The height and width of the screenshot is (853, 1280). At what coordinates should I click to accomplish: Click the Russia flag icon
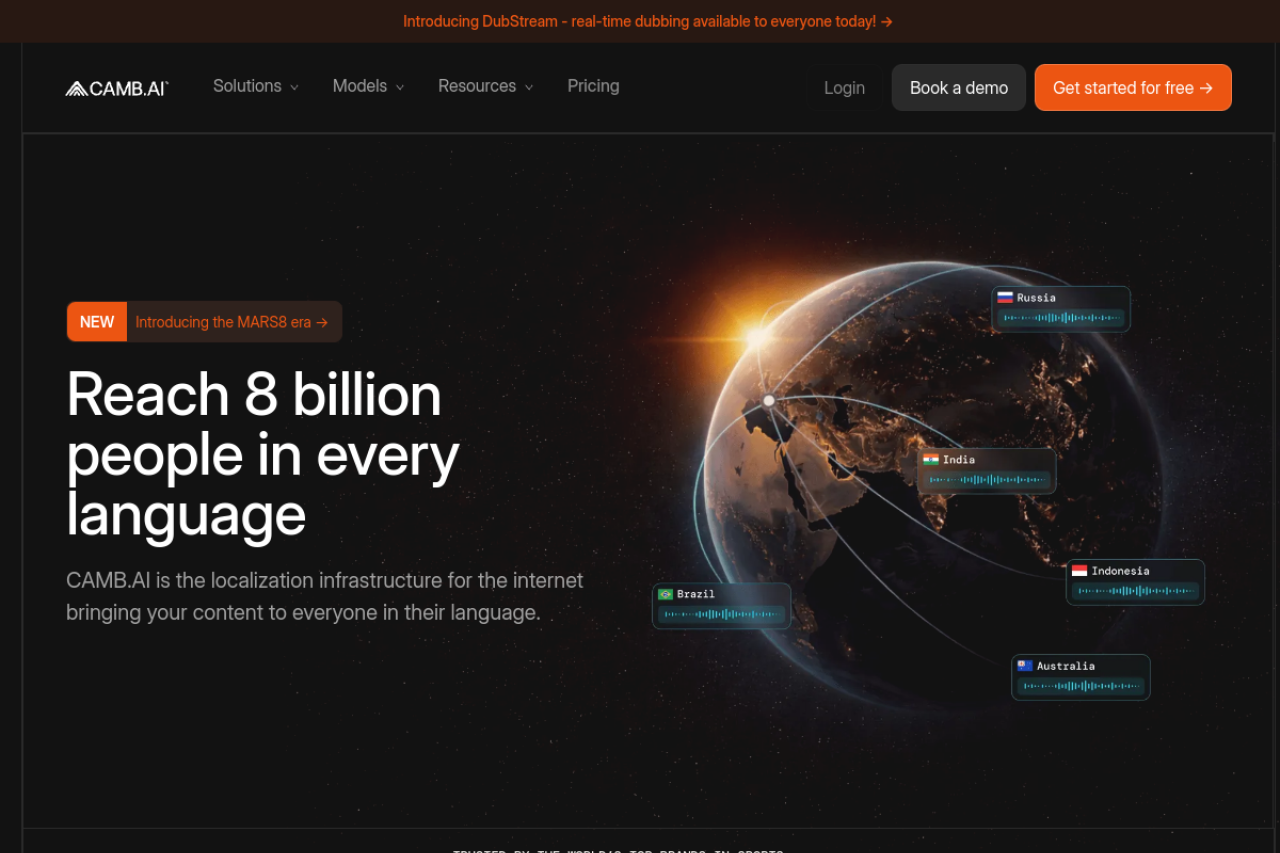point(1005,297)
